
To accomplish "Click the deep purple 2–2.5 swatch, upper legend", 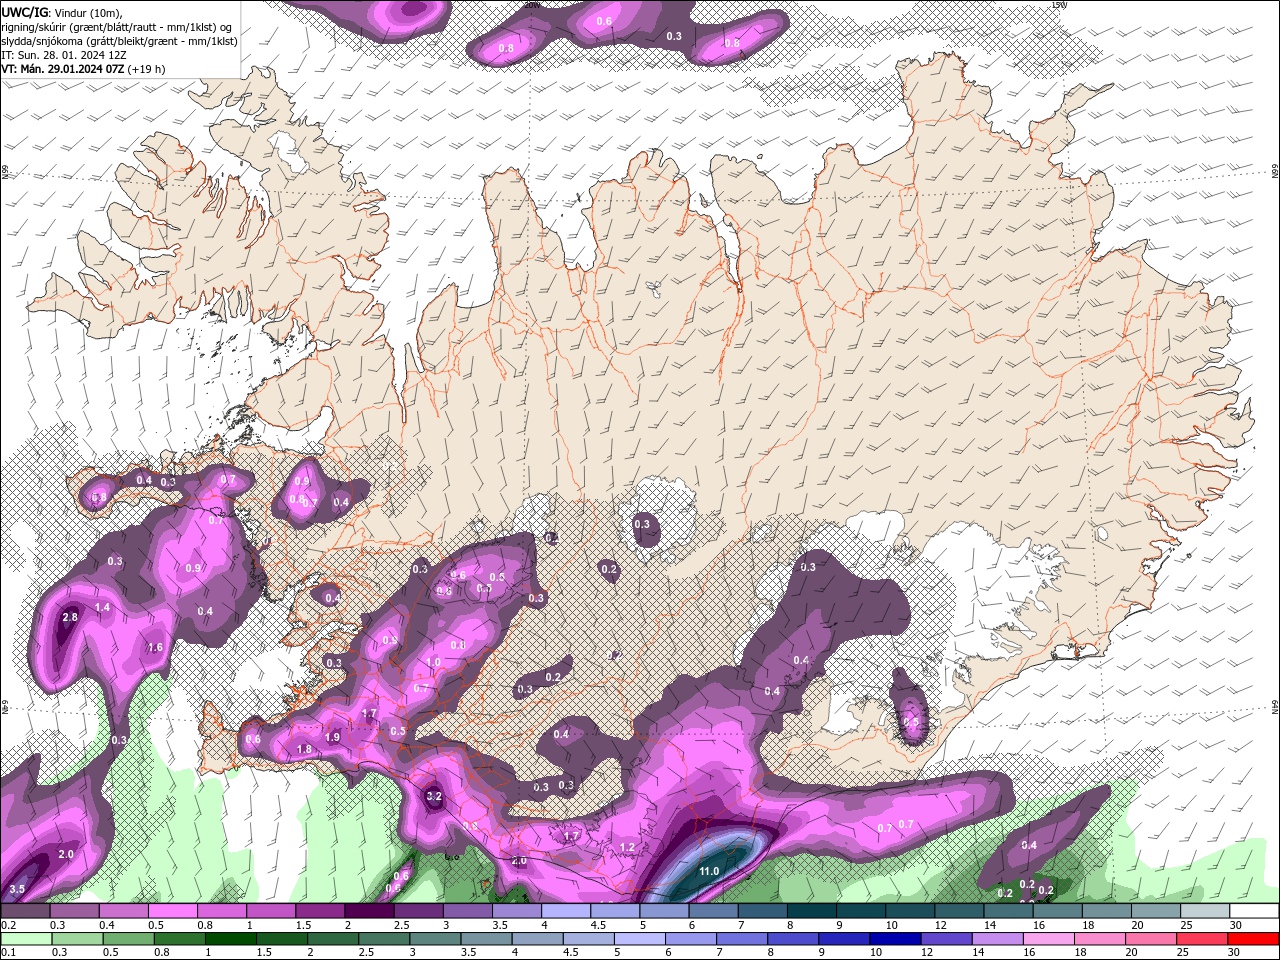I will tap(369, 911).
